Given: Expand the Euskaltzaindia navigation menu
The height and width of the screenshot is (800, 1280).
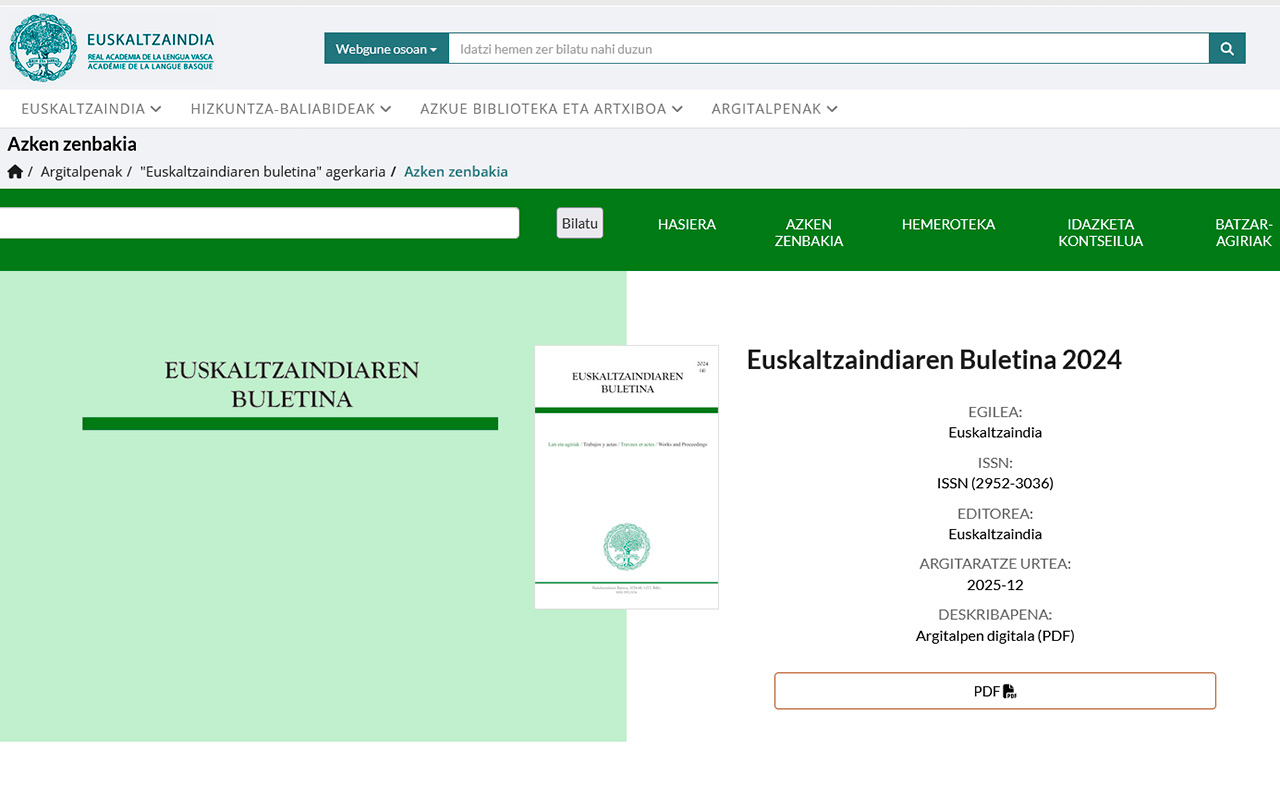Looking at the screenshot, I should click(x=91, y=109).
